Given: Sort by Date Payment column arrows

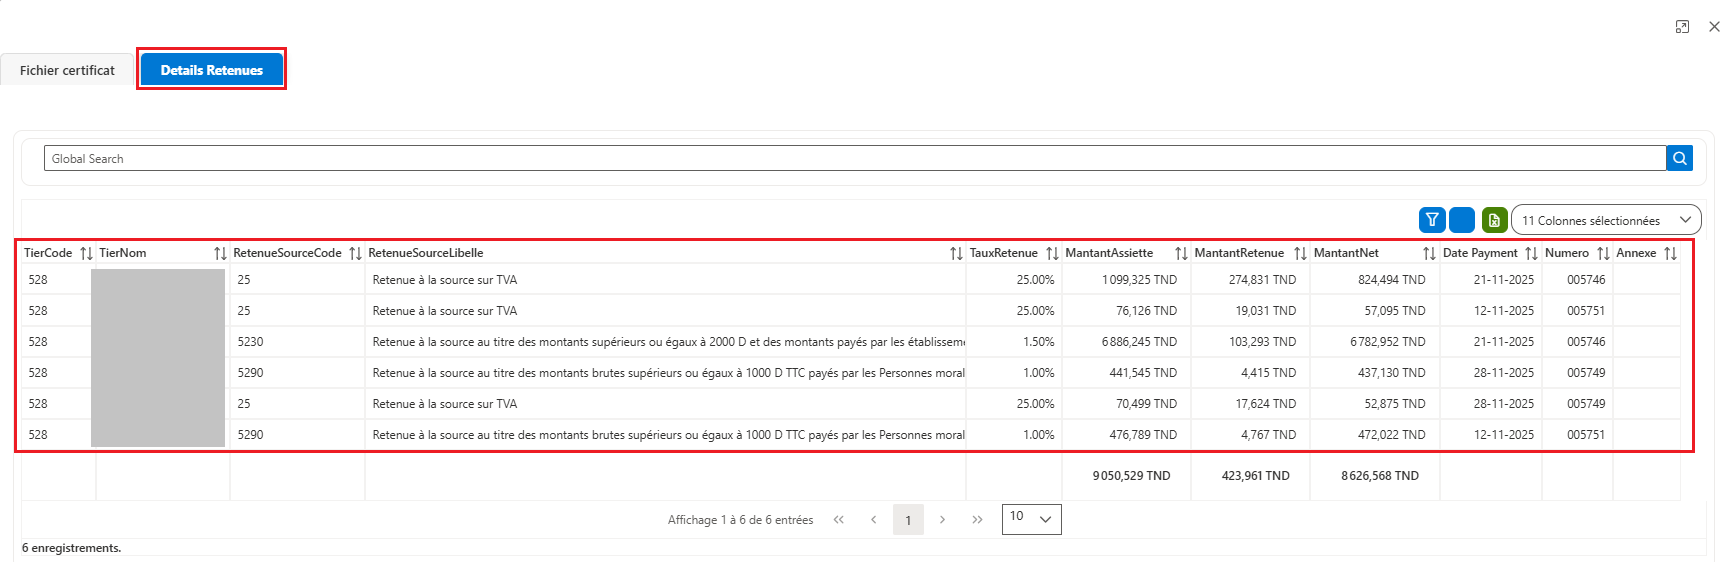Looking at the screenshot, I should [x=1531, y=253].
